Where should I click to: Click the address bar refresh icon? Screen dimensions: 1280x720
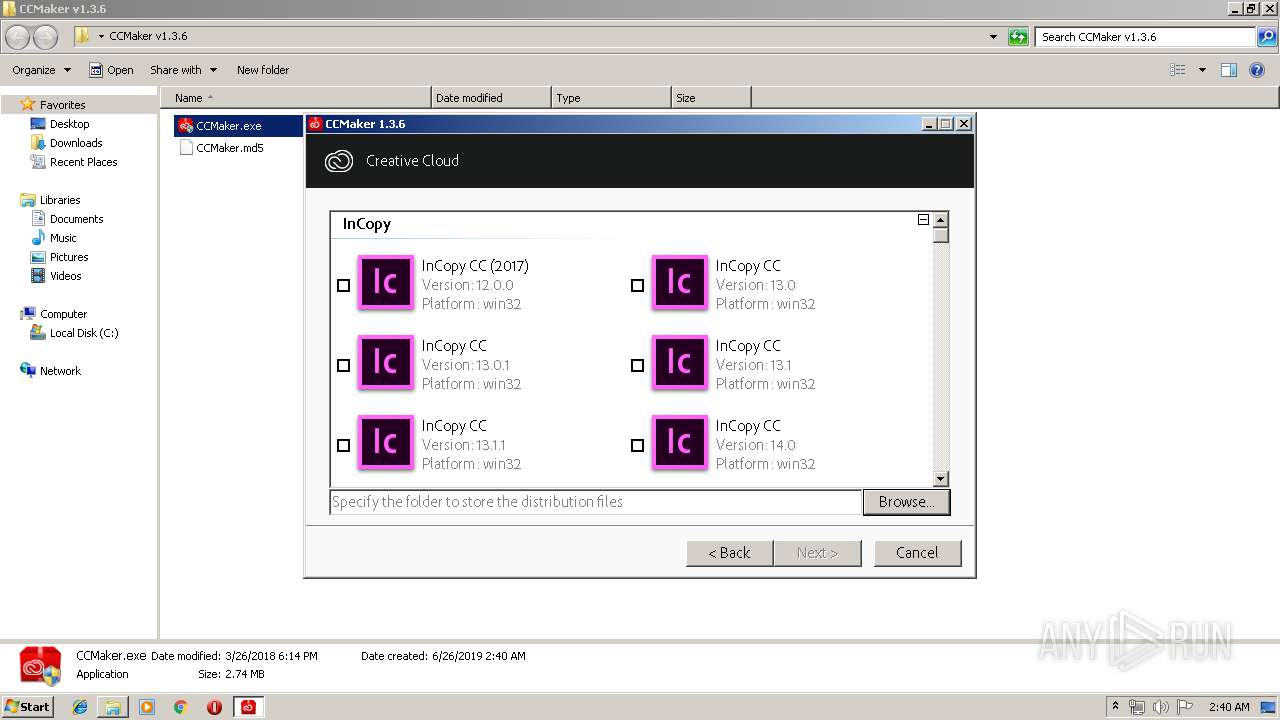coord(1018,37)
